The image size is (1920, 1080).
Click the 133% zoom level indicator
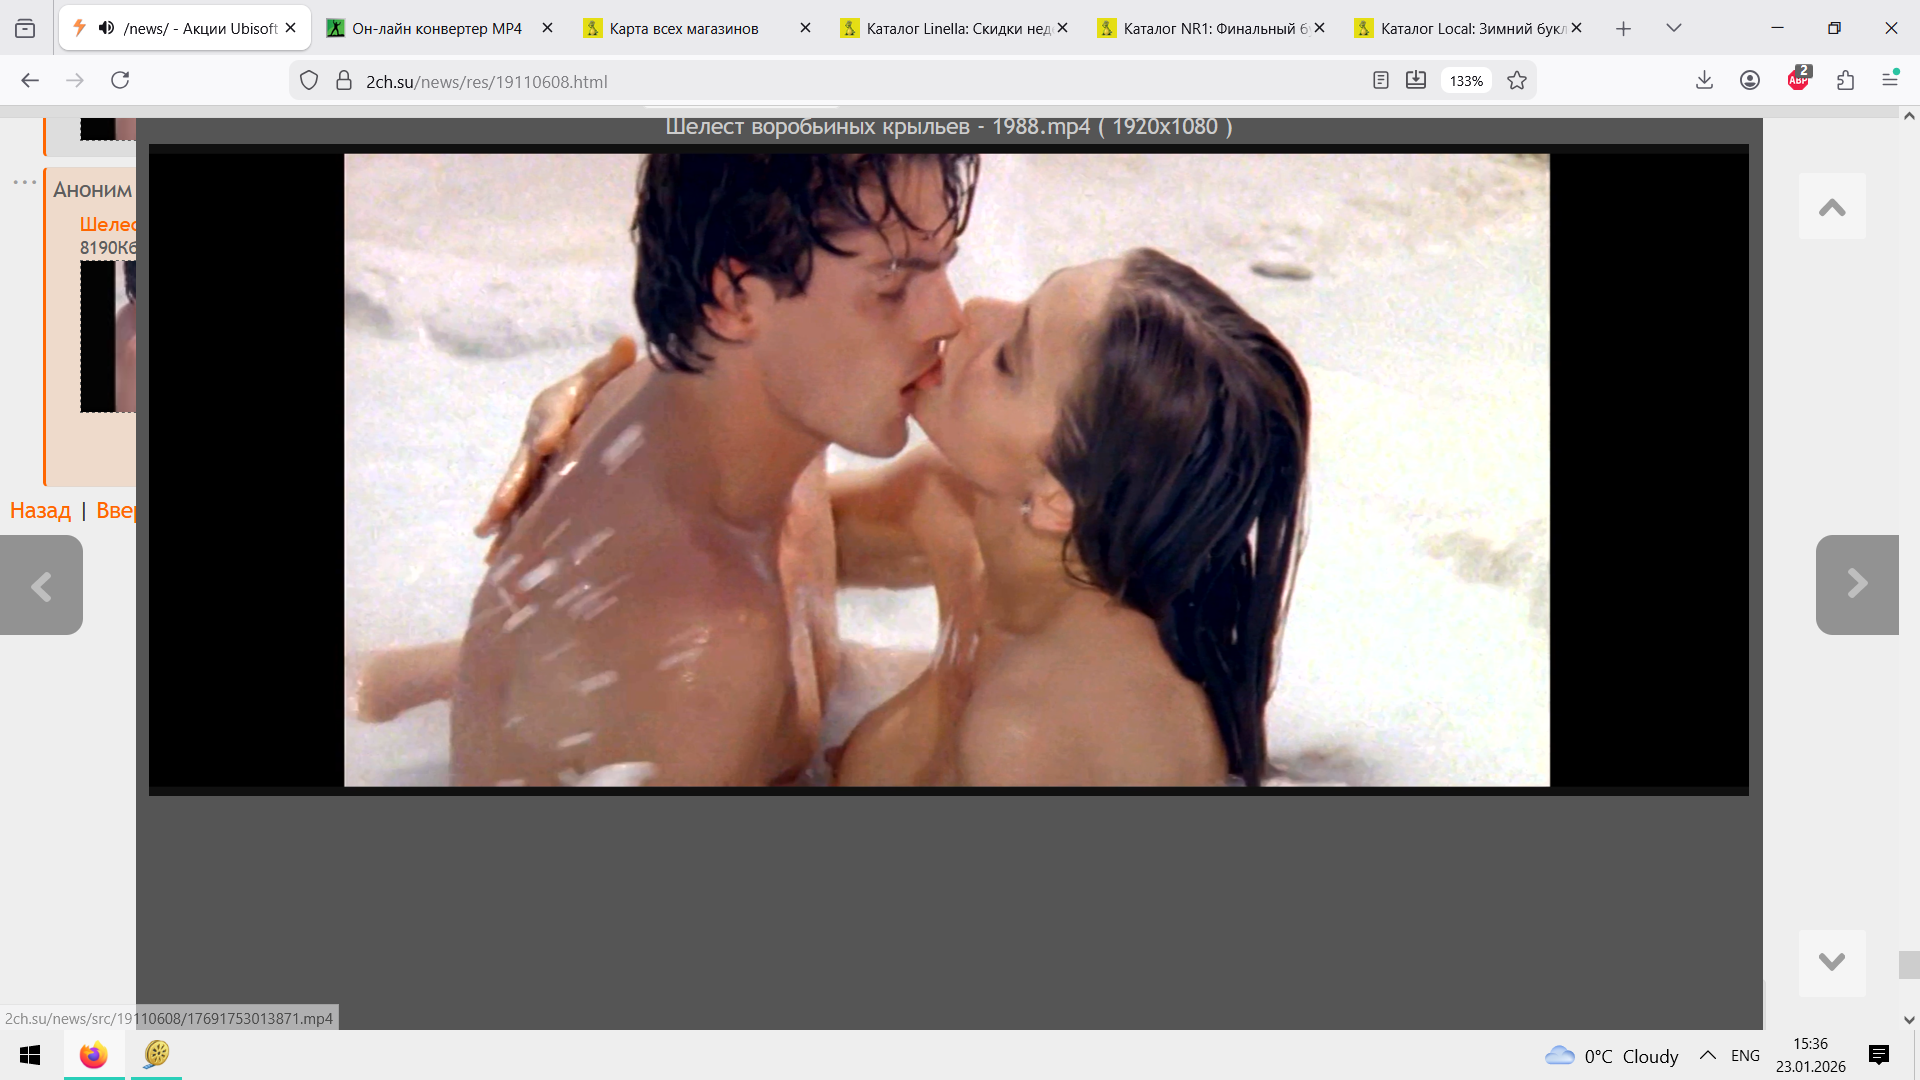coord(1466,81)
